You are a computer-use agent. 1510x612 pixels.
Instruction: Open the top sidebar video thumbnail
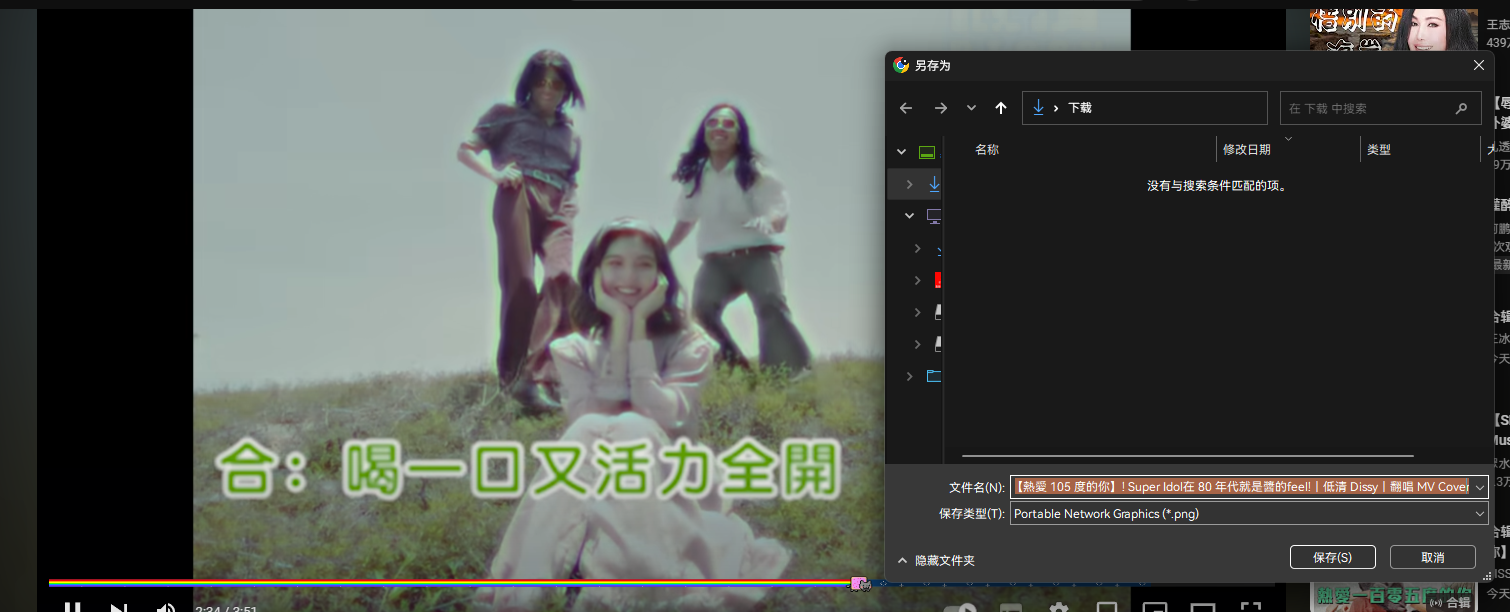(x=1395, y=28)
